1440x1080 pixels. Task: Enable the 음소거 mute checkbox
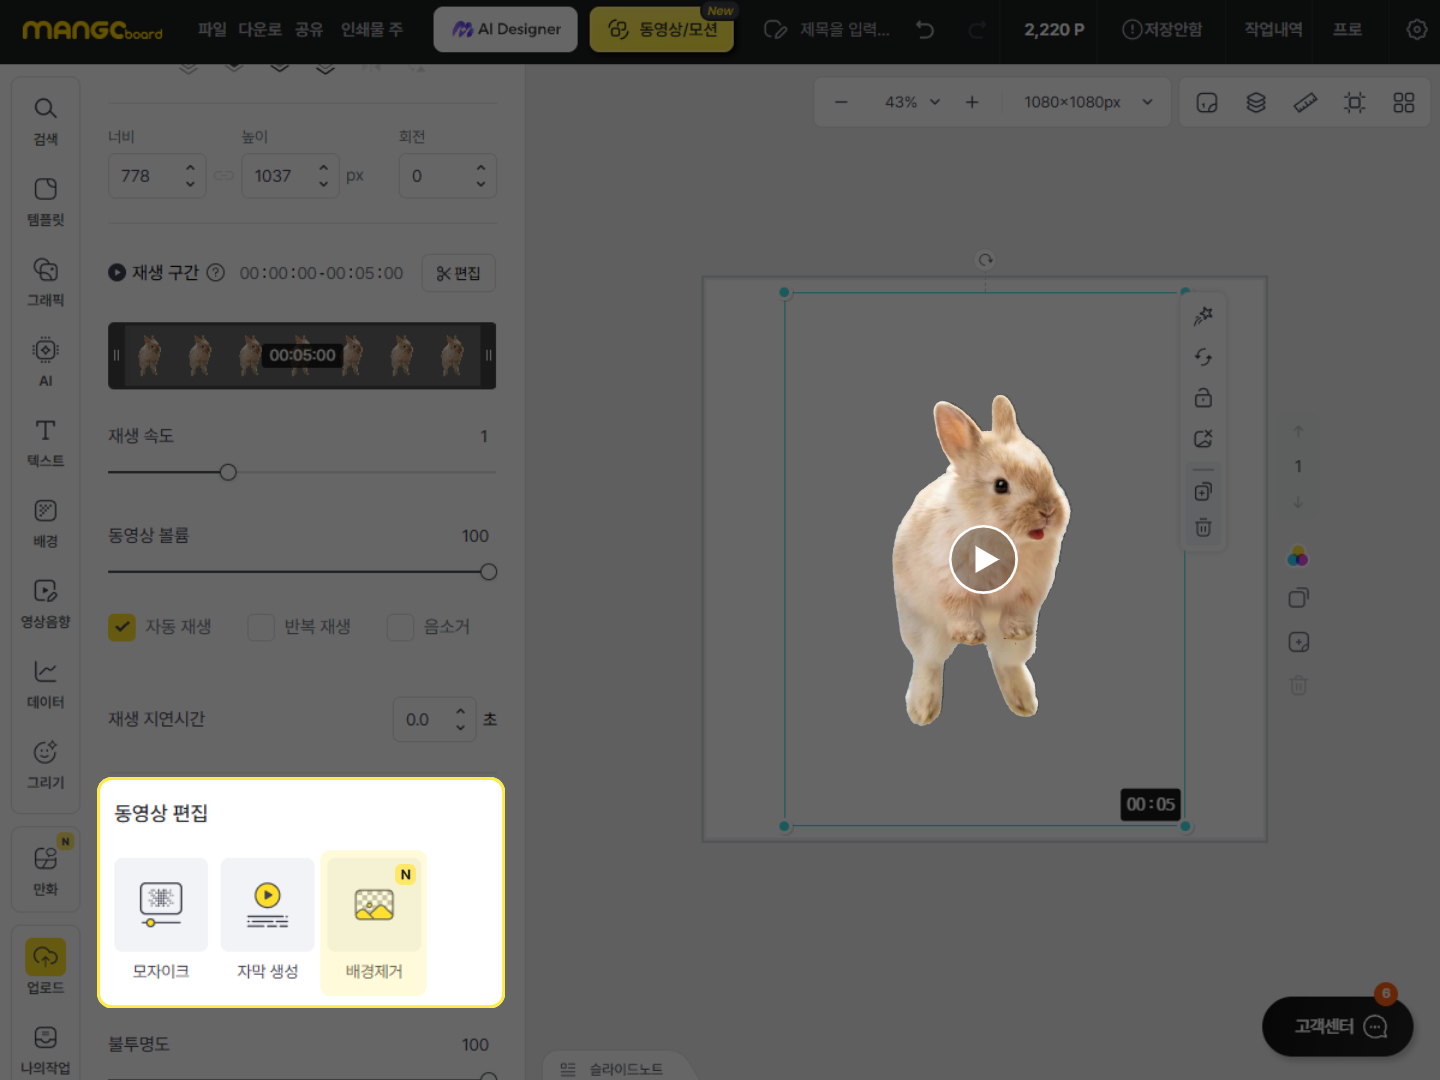point(400,627)
